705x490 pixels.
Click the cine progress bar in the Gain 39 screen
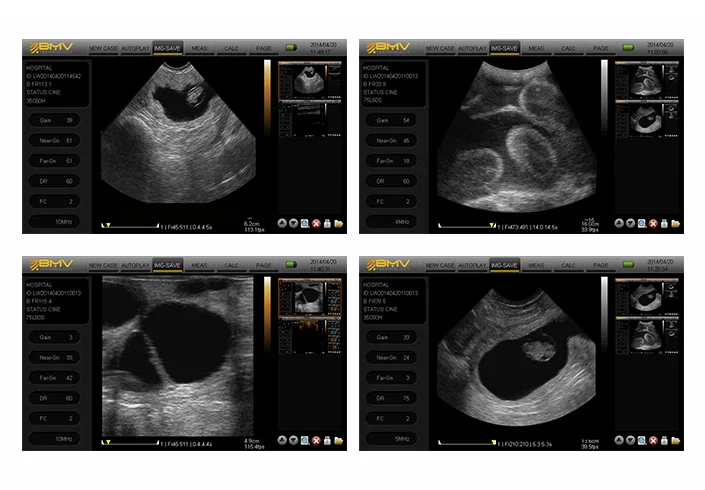[x=130, y=225]
